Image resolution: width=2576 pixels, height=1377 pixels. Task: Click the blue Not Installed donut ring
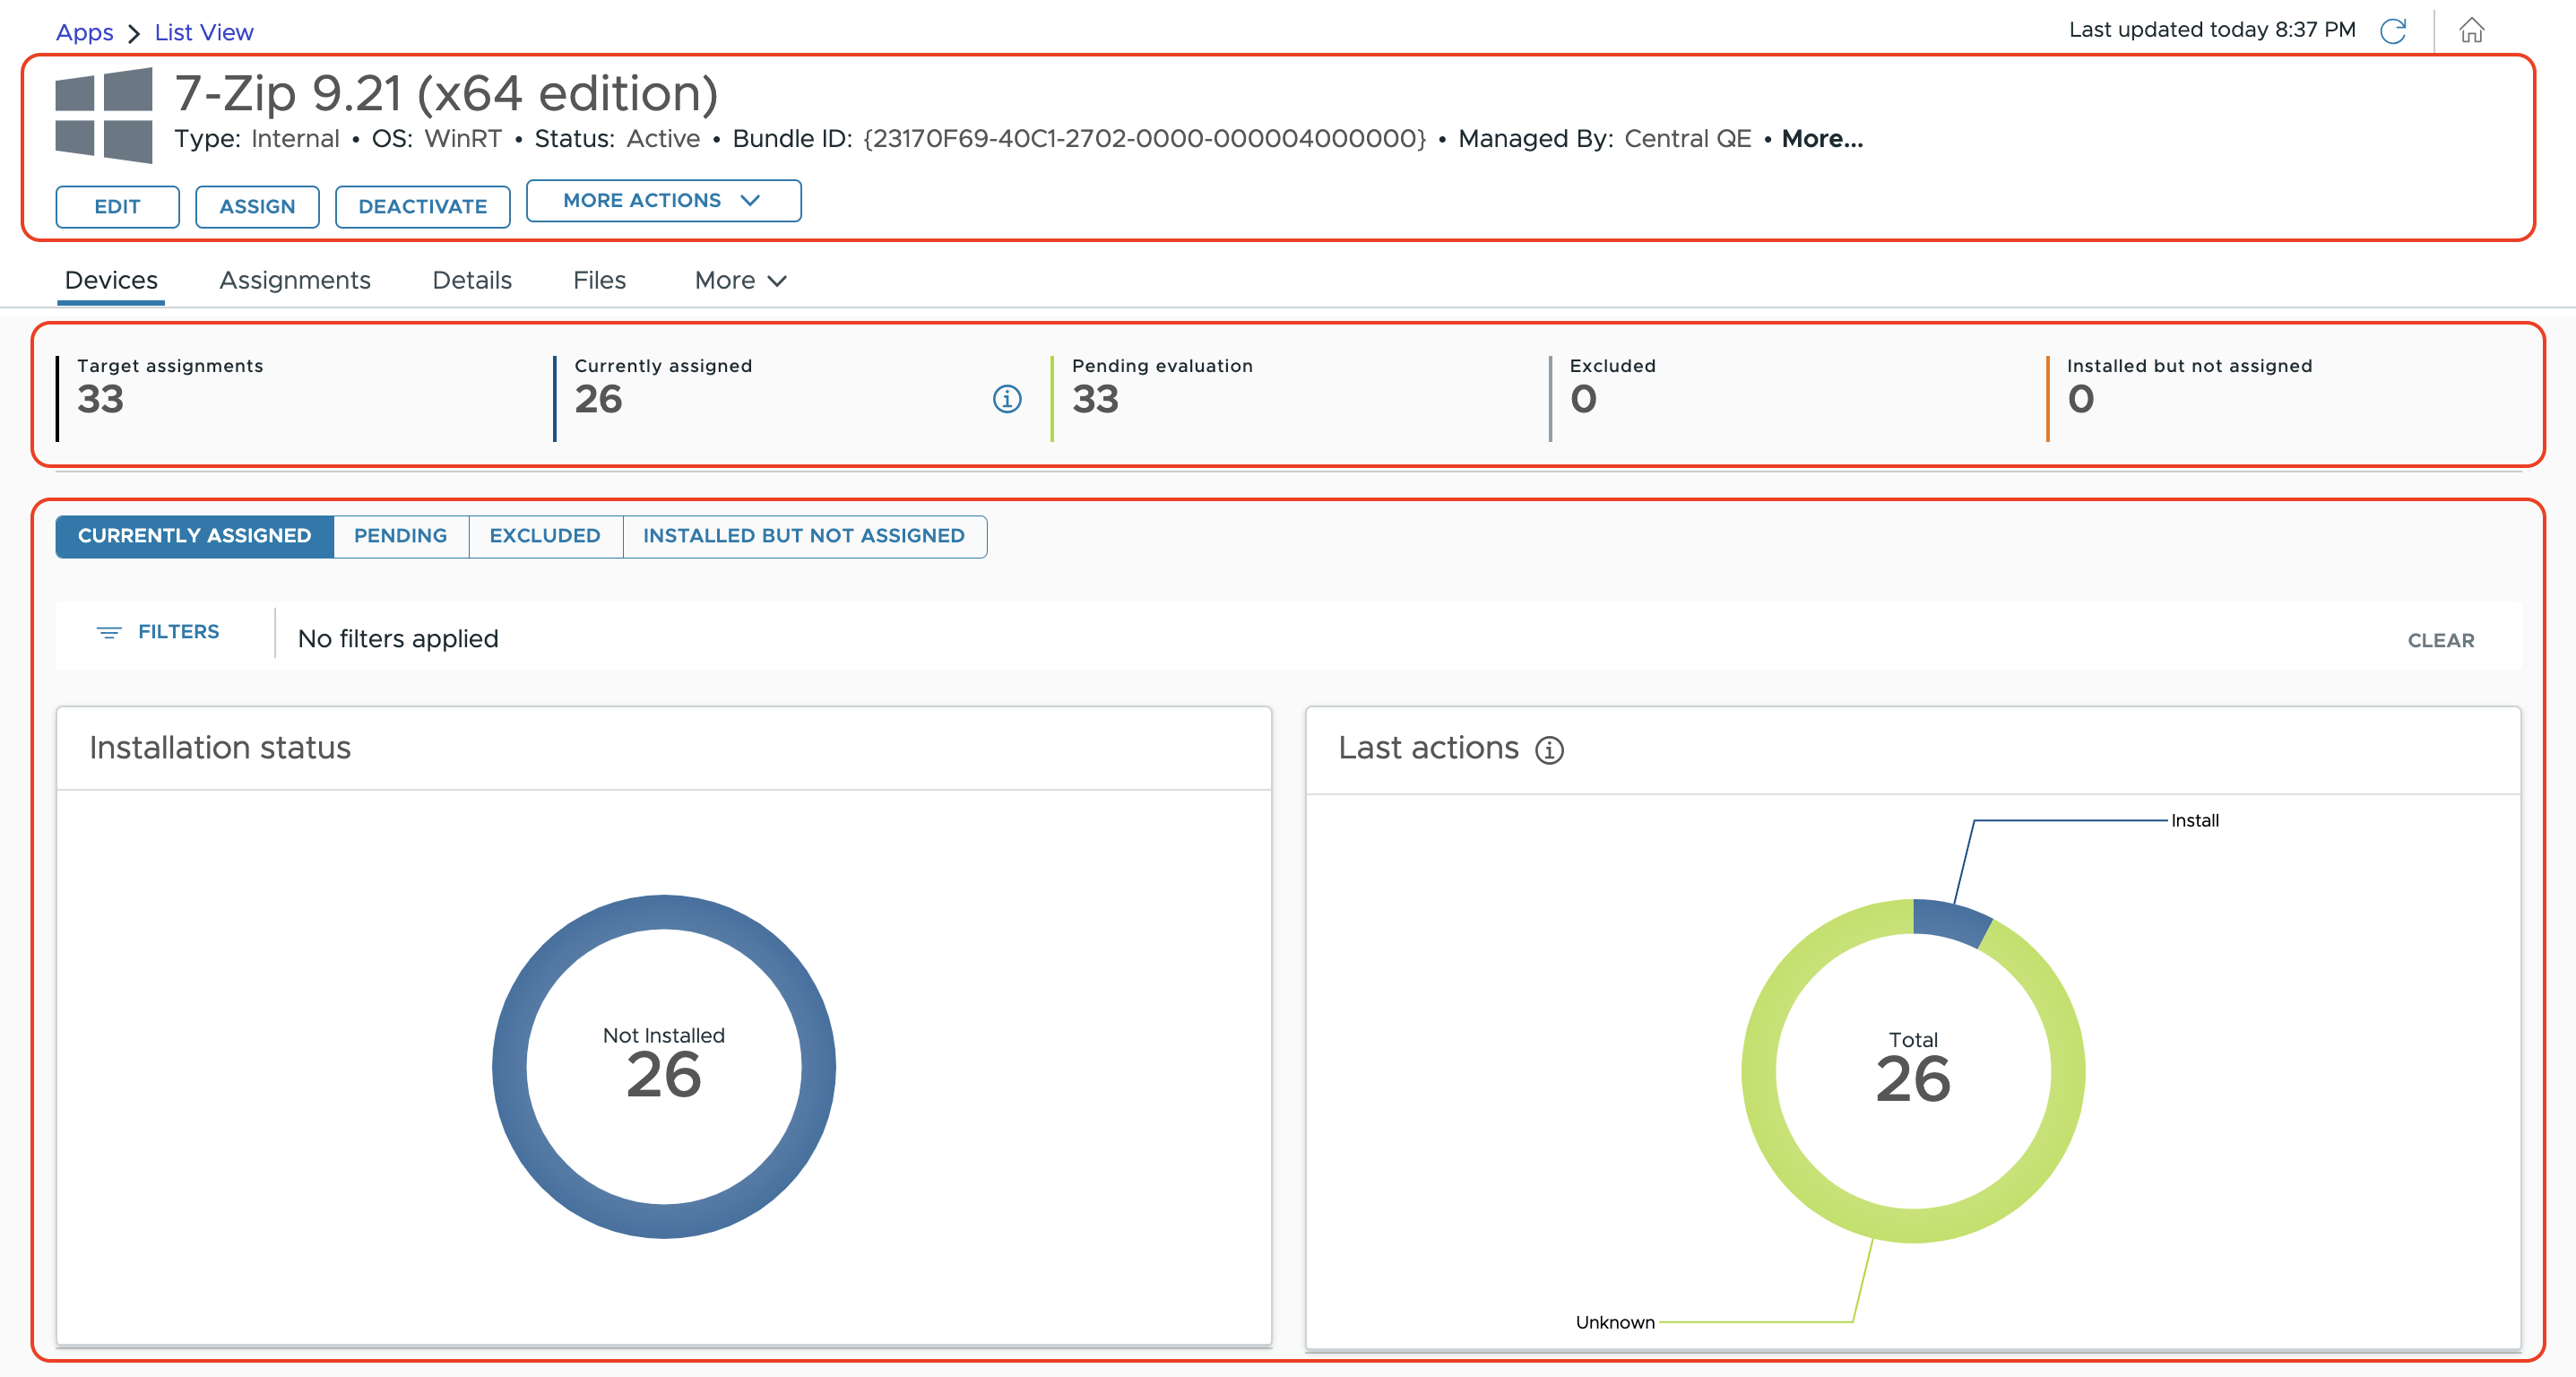point(510,1067)
